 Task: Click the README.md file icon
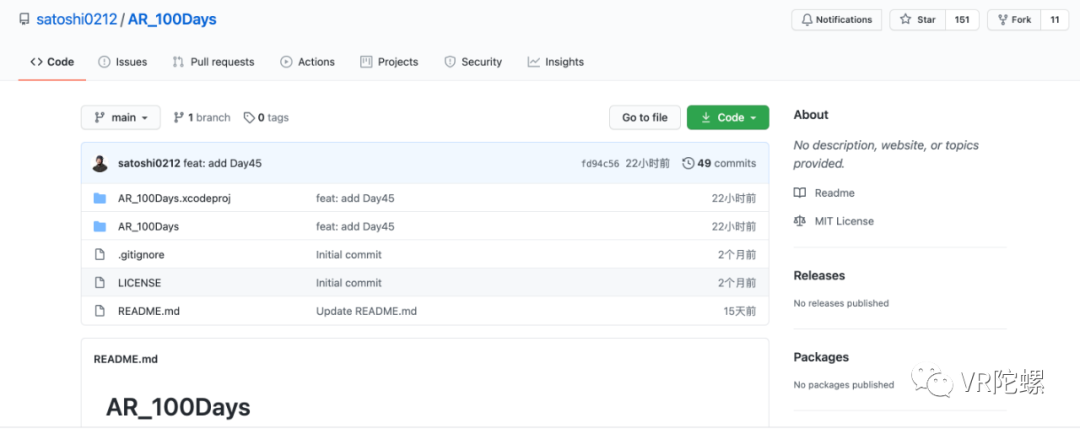click(x=100, y=311)
